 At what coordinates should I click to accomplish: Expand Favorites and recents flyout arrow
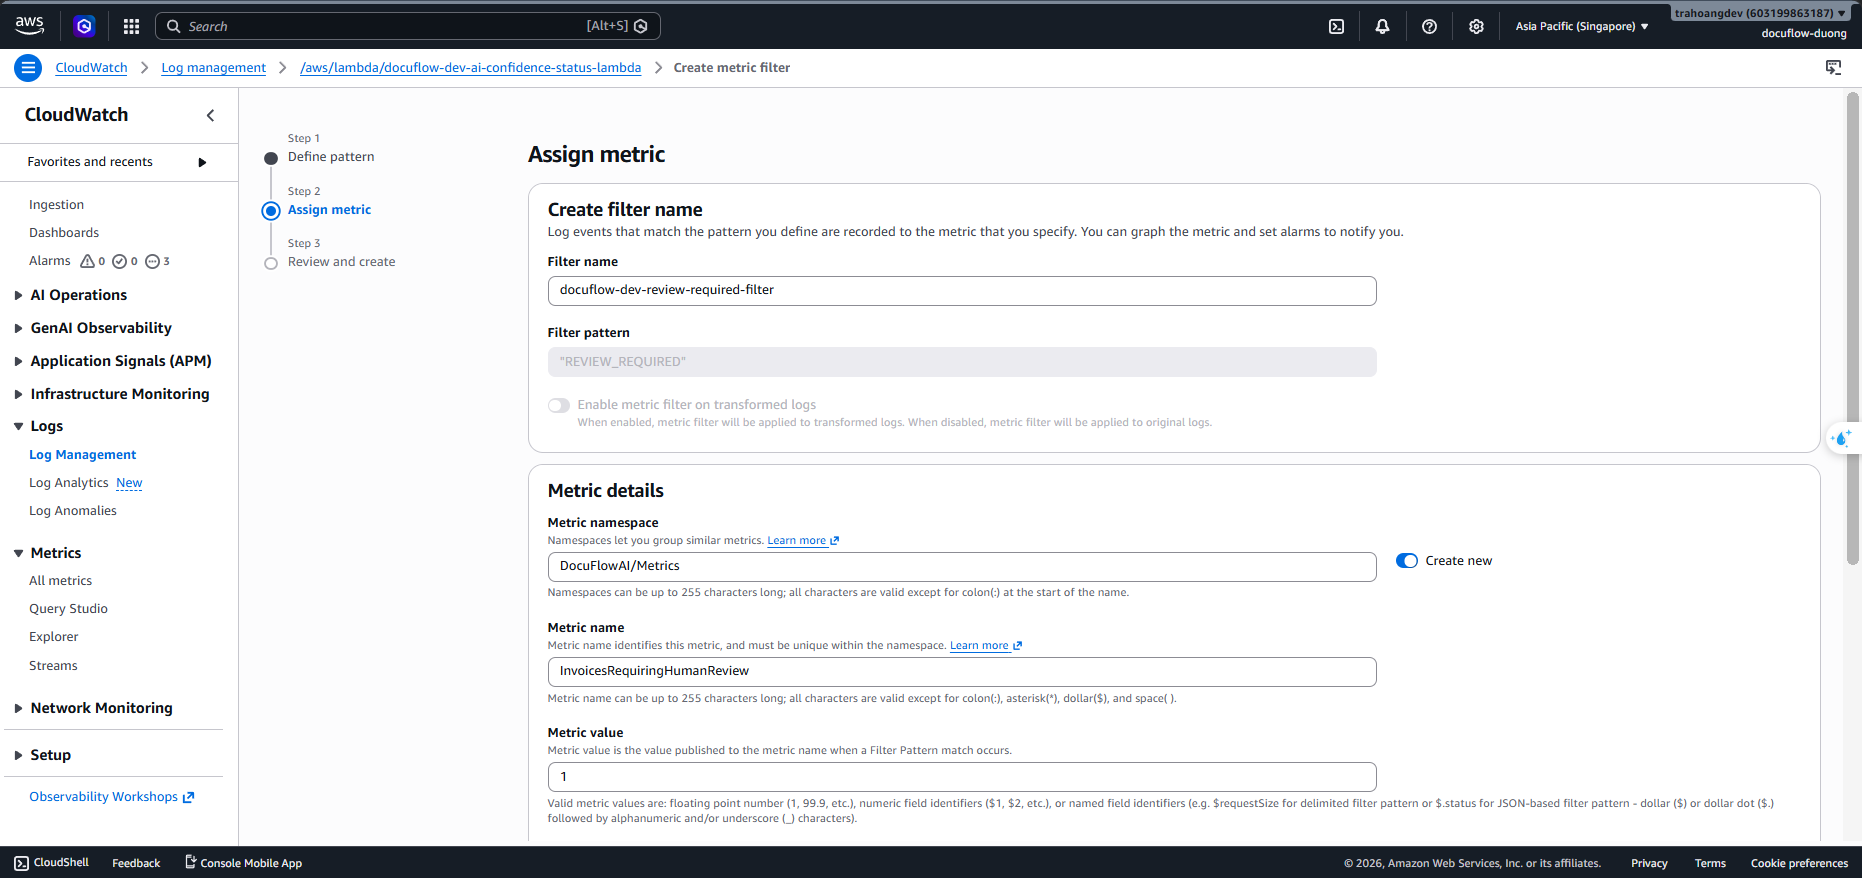[x=202, y=162]
